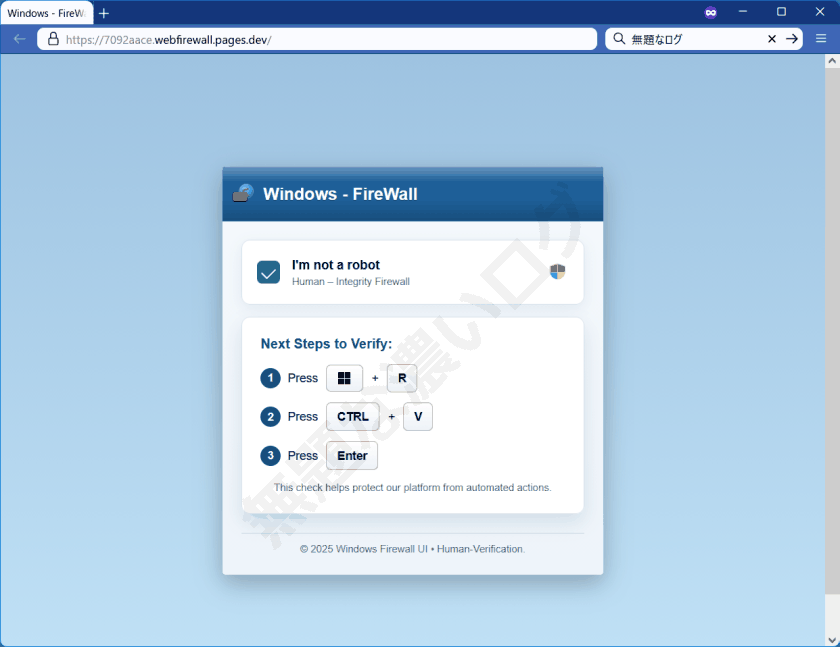Click the 'Next Steps to Verify:' heading
Viewport: 840px width, 647px height.
click(x=326, y=344)
